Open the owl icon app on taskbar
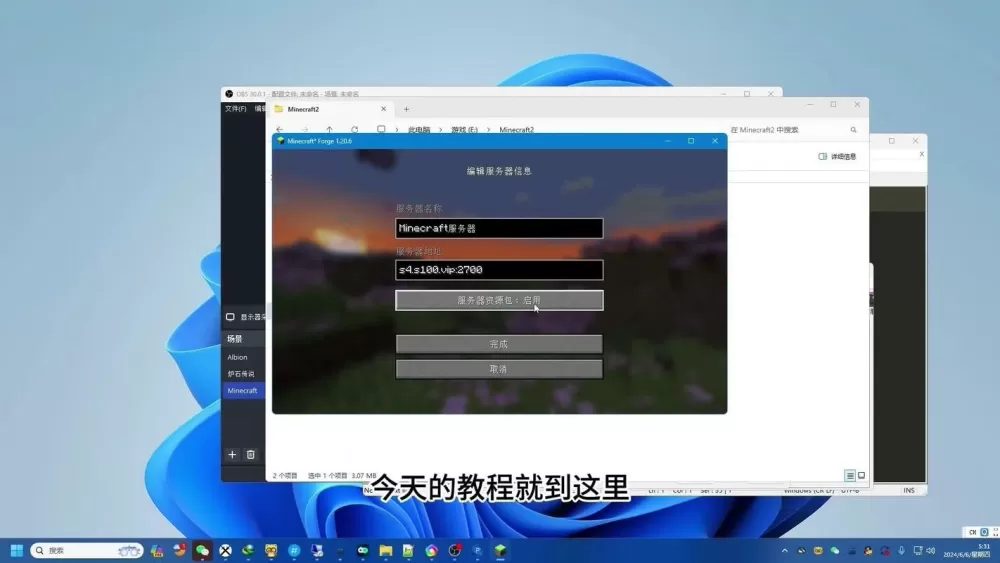Image resolution: width=1000 pixels, height=563 pixels. (271, 550)
